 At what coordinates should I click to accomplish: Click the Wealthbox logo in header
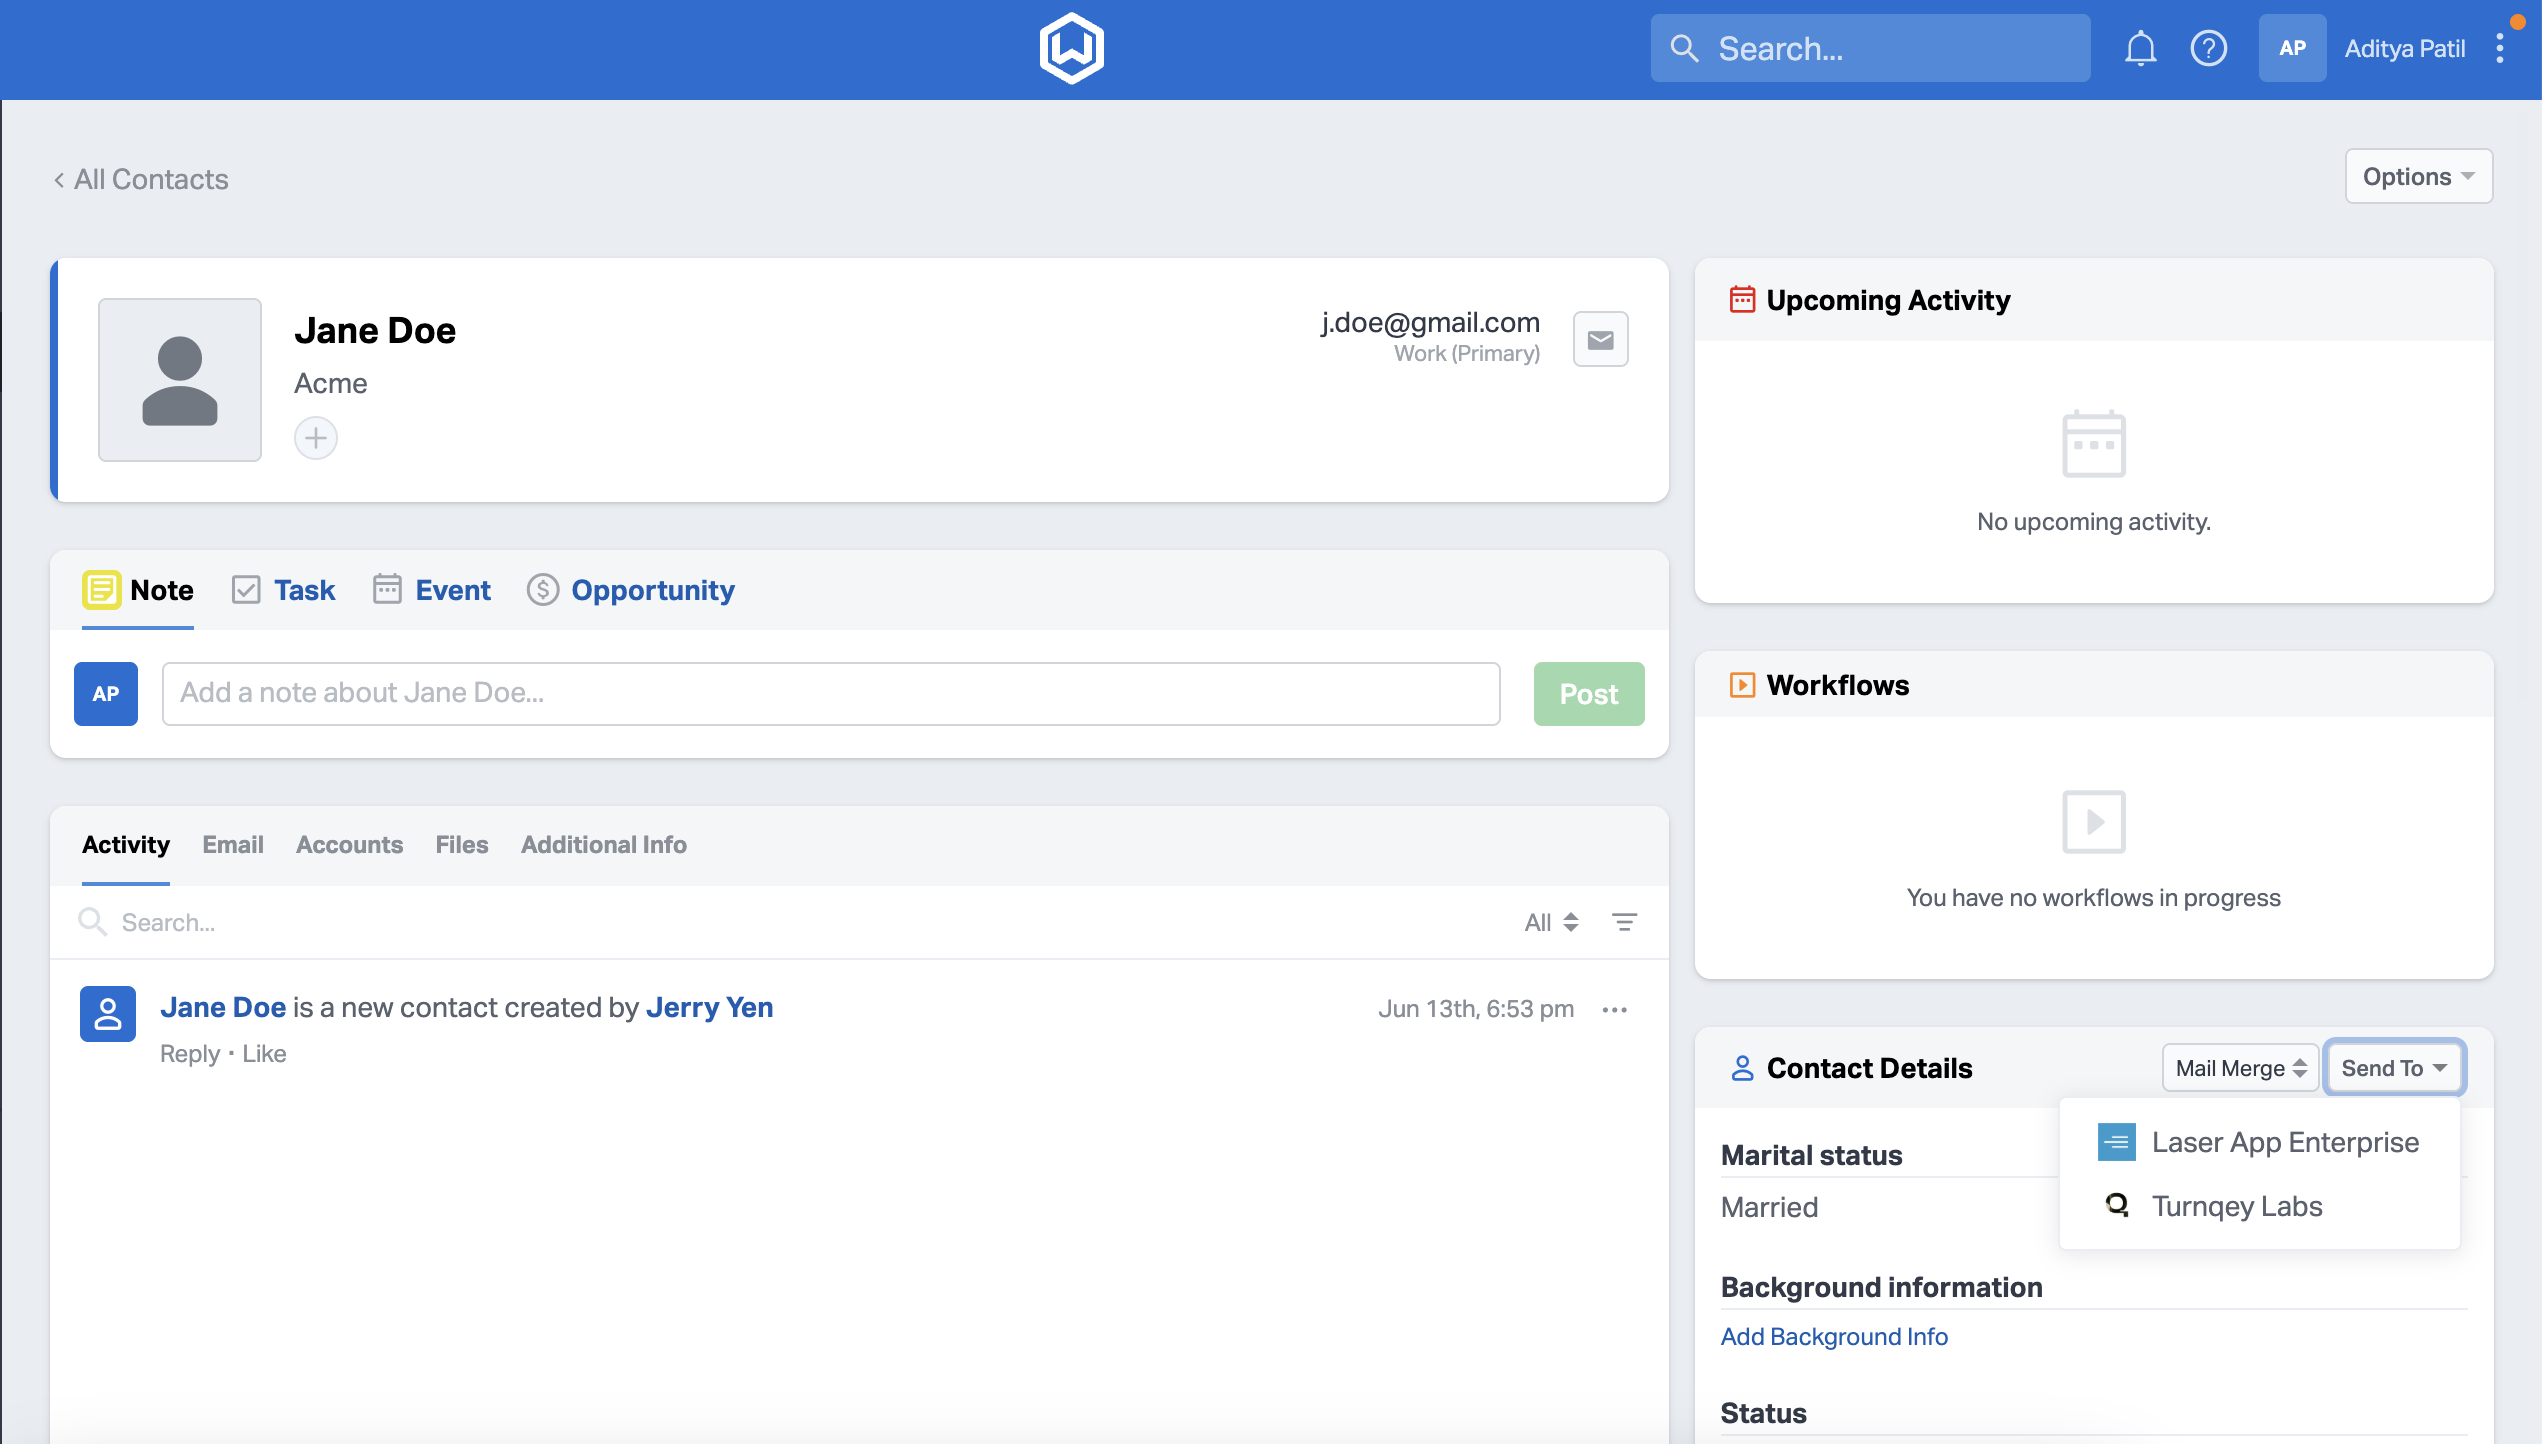click(1071, 48)
